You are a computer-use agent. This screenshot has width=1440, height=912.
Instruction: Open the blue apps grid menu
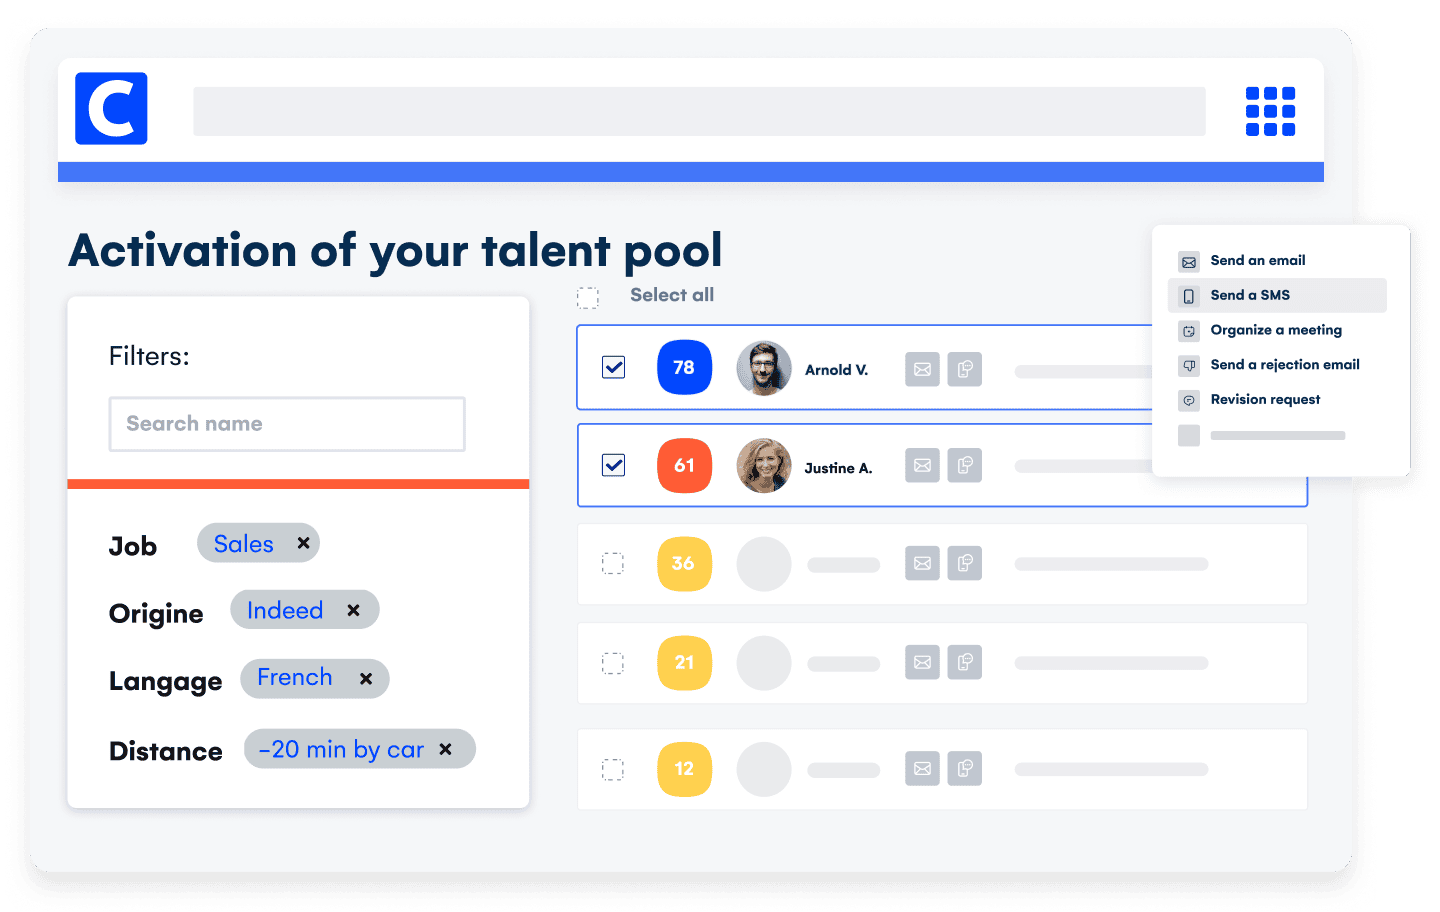click(1270, 111)
